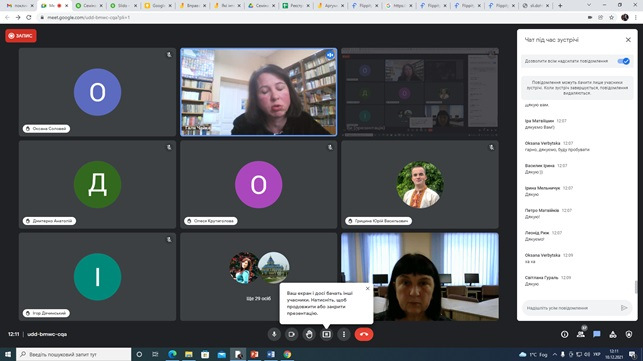Turn off camera with the video button
This screenshot has width=643, height=361.
point(292,334)
